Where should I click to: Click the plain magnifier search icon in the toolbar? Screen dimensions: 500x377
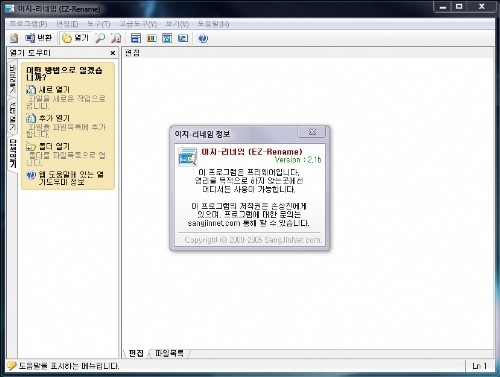pos(100,38)
